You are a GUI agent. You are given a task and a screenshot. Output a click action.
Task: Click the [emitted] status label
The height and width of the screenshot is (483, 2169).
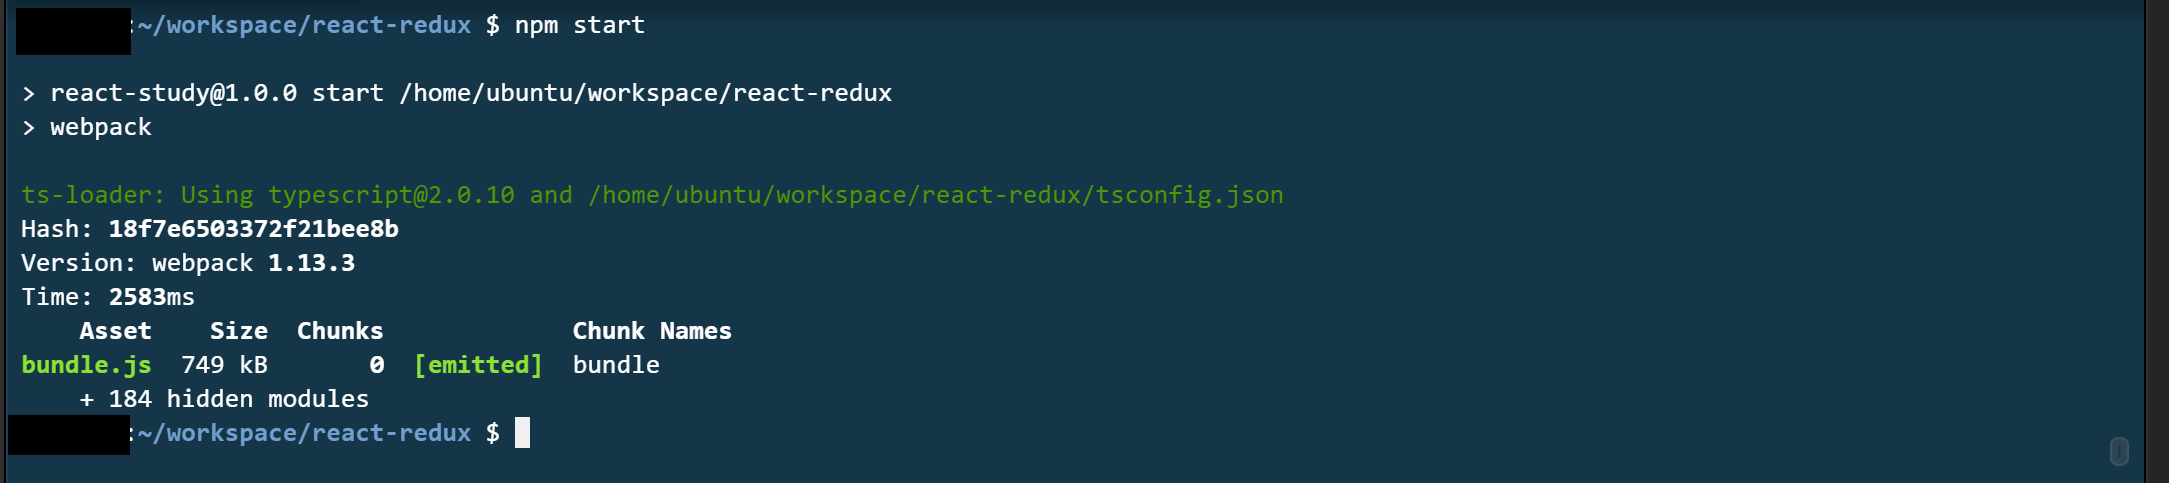click(x=478, y=365)
